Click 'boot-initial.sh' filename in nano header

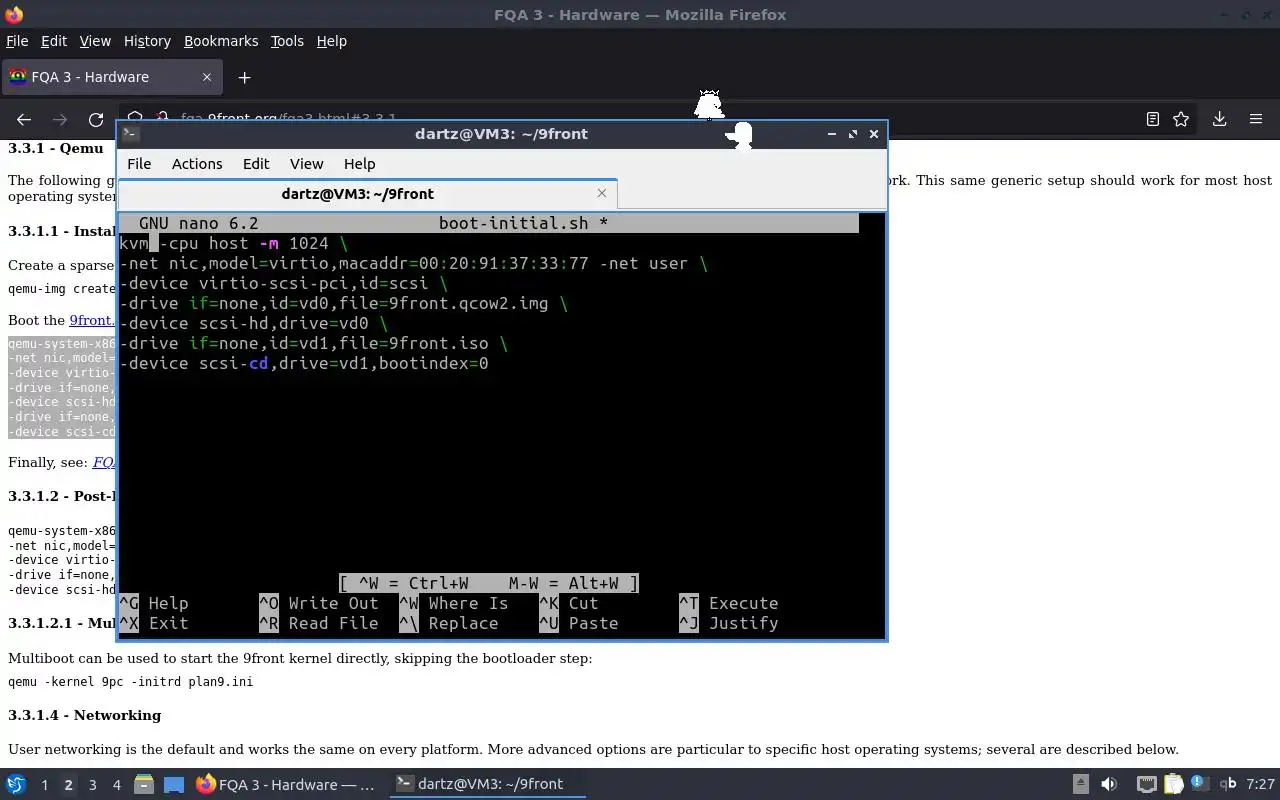513,223
